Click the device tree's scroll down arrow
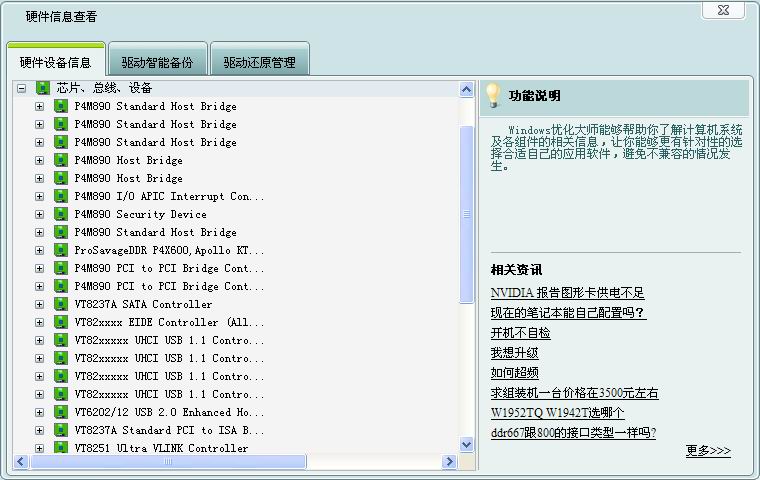The height and width of the screenshot is (480, 760). 466,444
